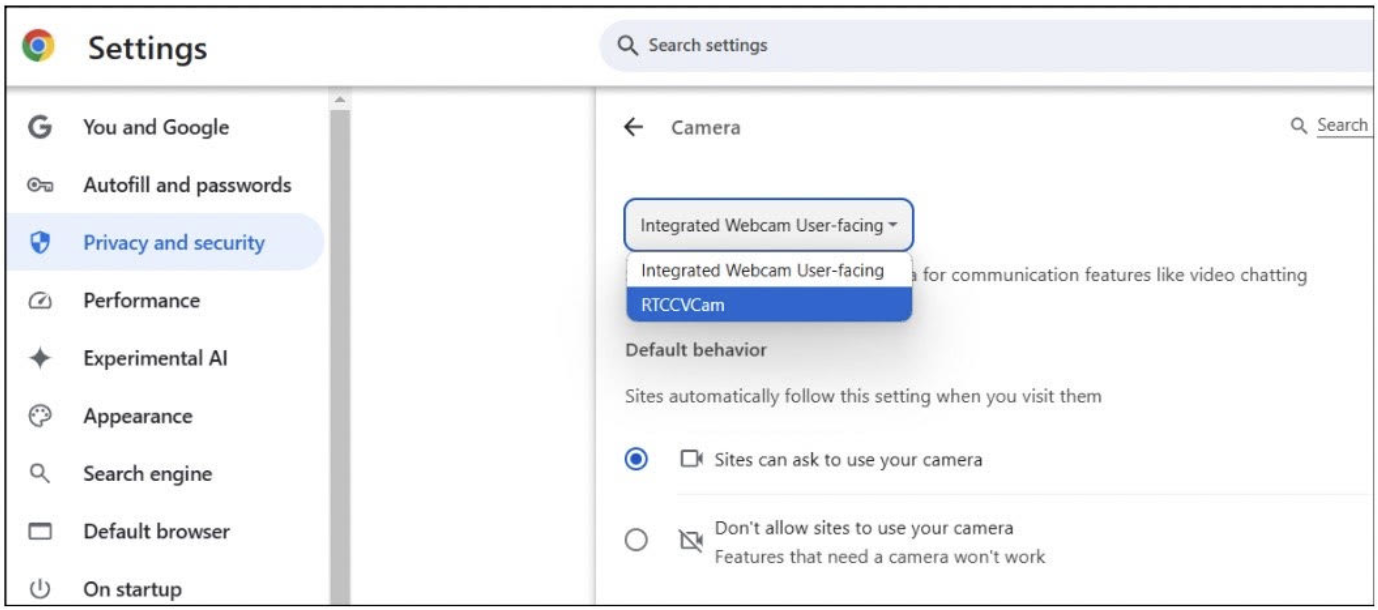Select 'Don't allow sites to use your camera'
Screen dimensions: 1378x610
point(636,540)
